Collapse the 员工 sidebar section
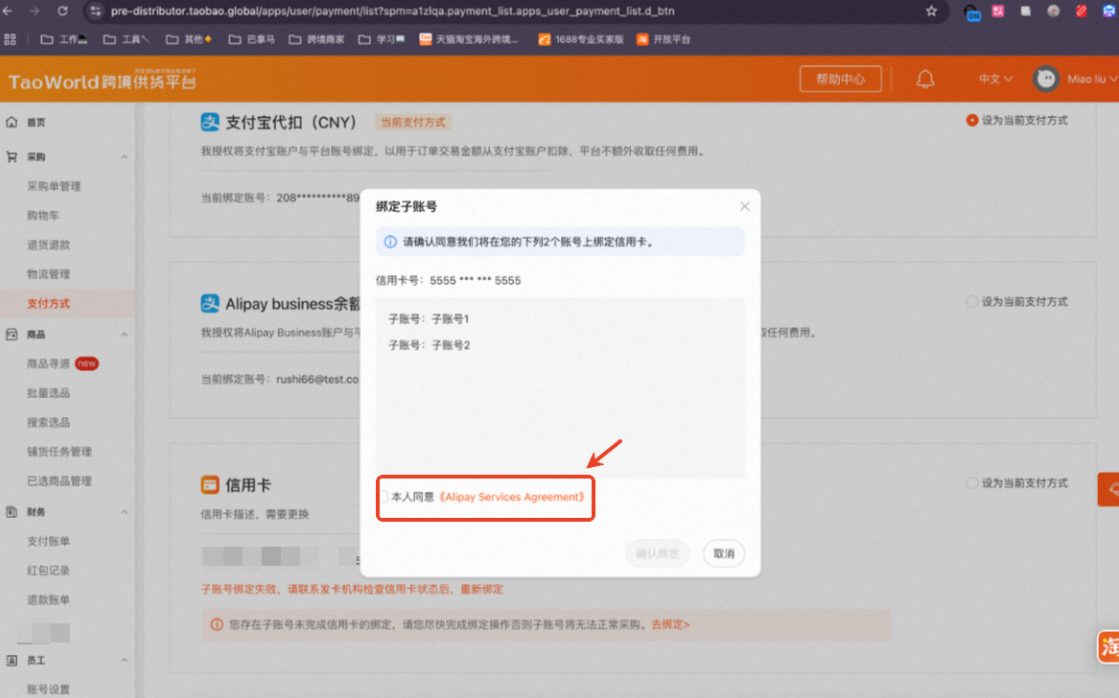The width and height of the screenshot is (1119, 698). 124,661
